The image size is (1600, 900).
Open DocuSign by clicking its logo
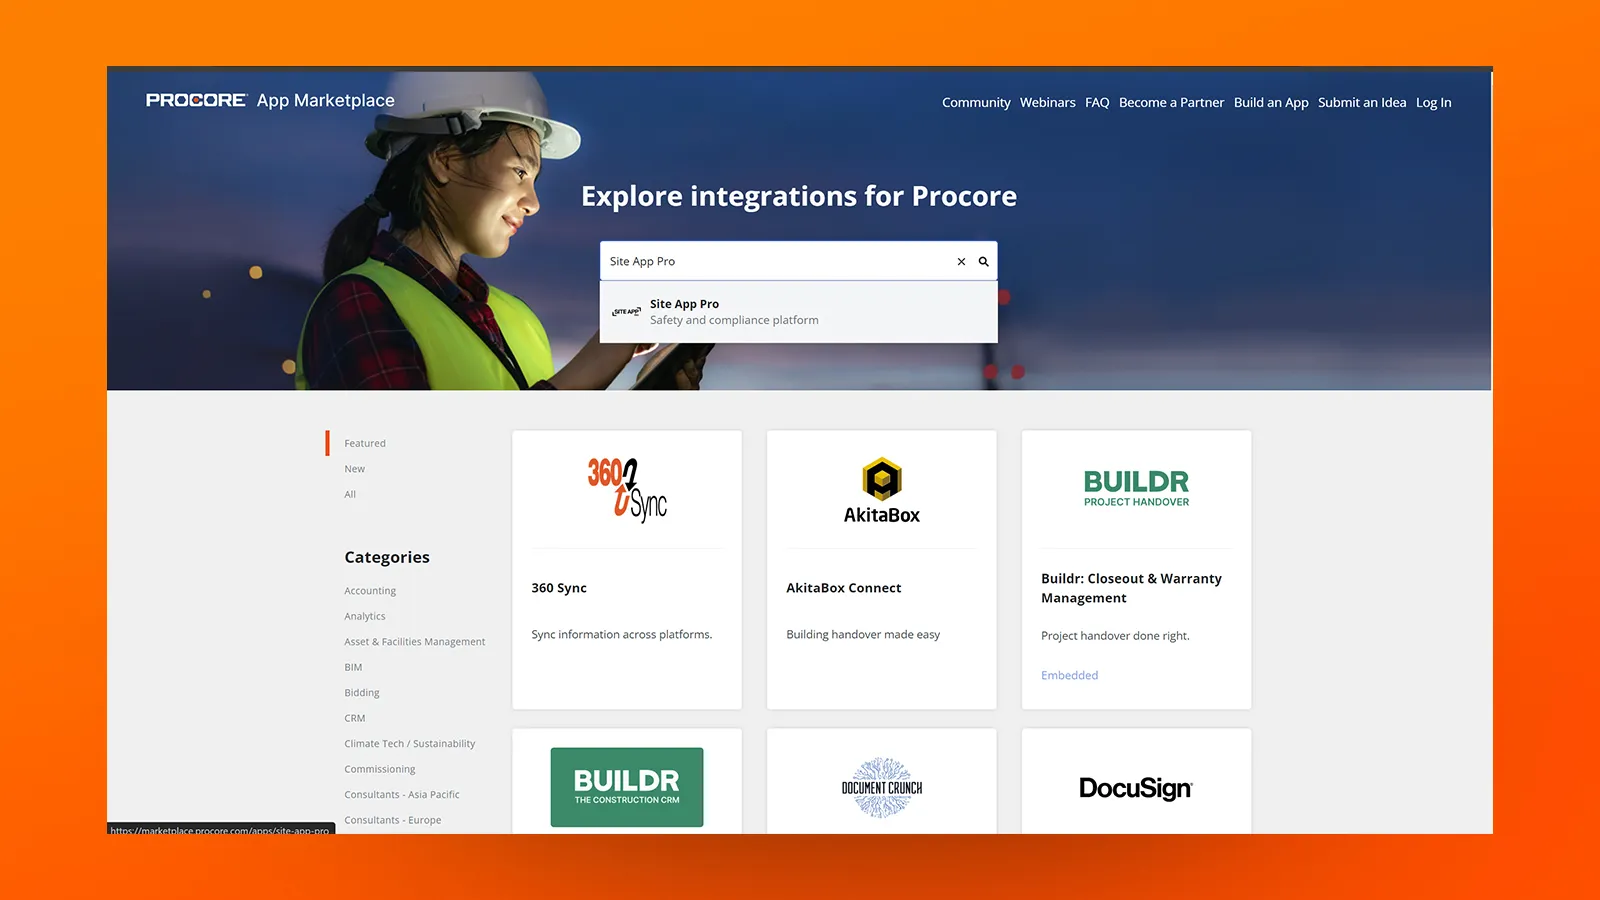(1136, 789)
